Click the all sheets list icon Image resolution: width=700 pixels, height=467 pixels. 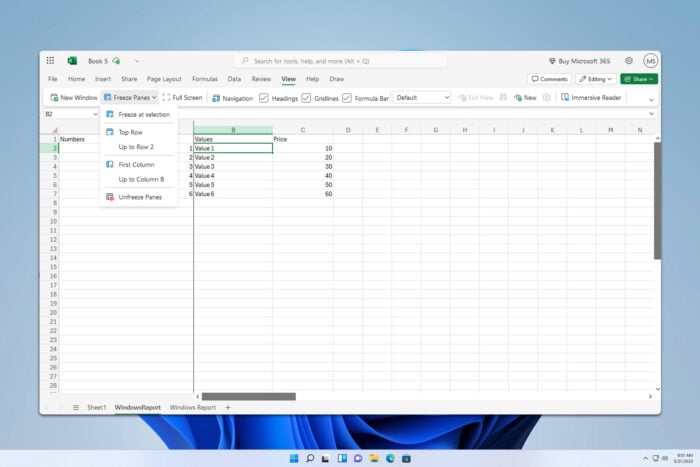76,407
